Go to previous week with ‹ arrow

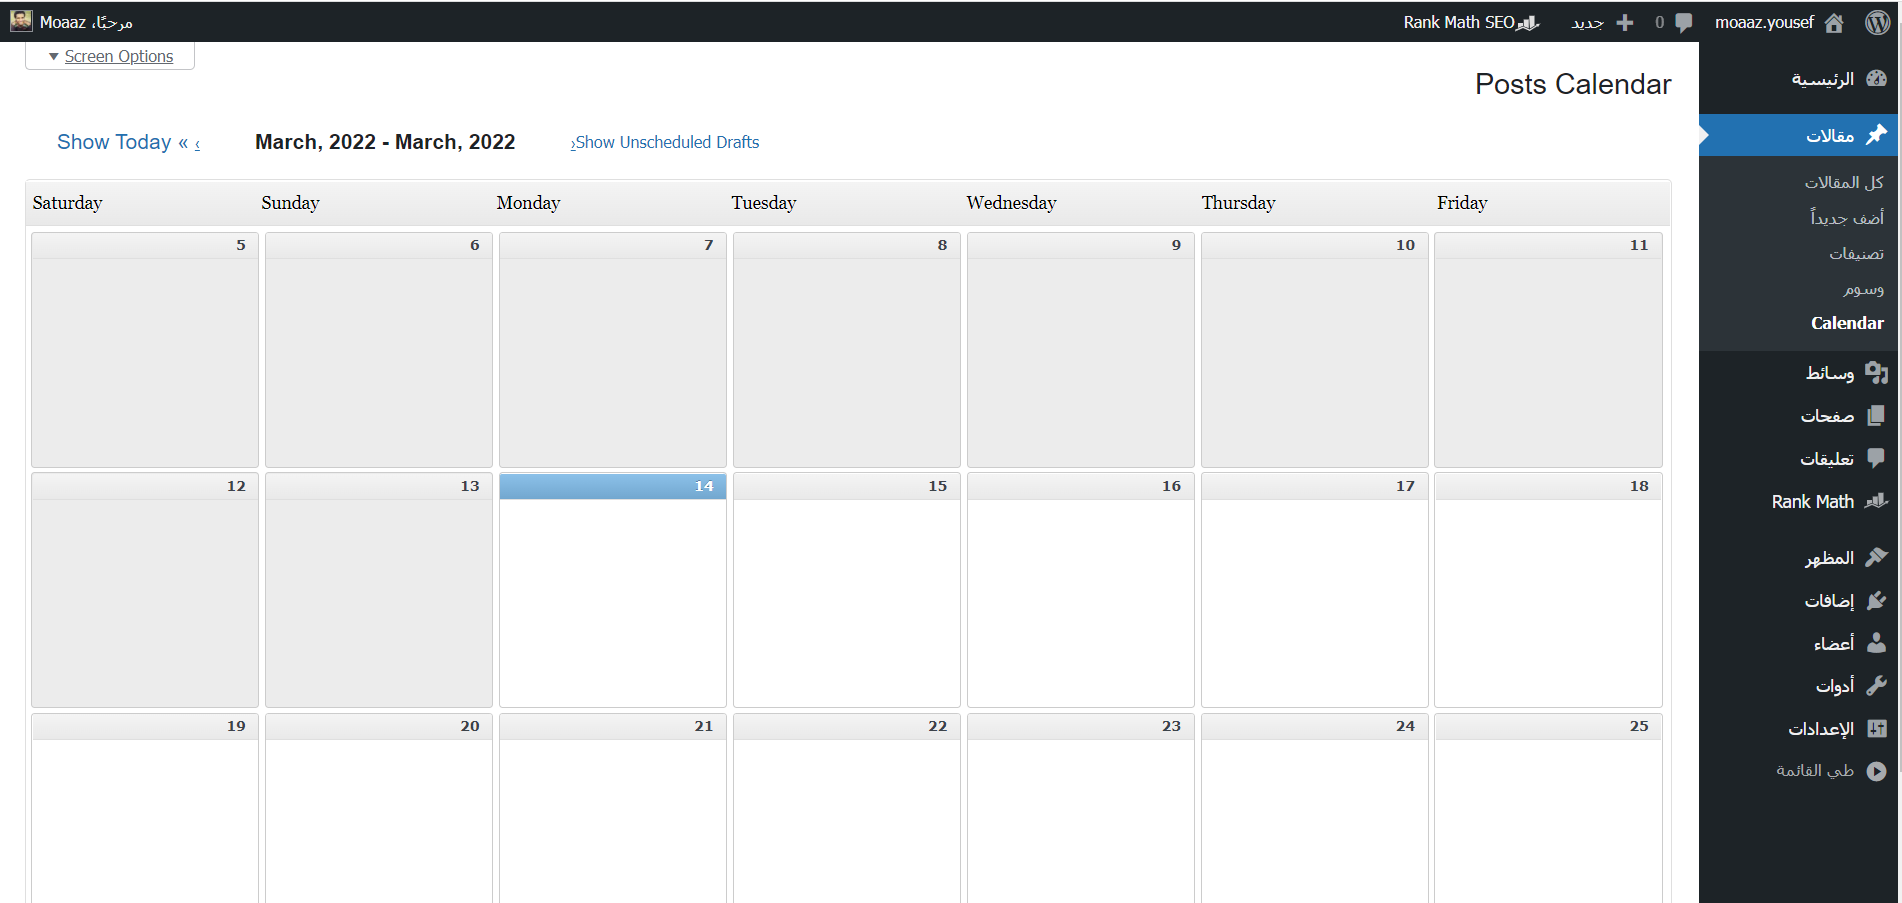point(197,143)
